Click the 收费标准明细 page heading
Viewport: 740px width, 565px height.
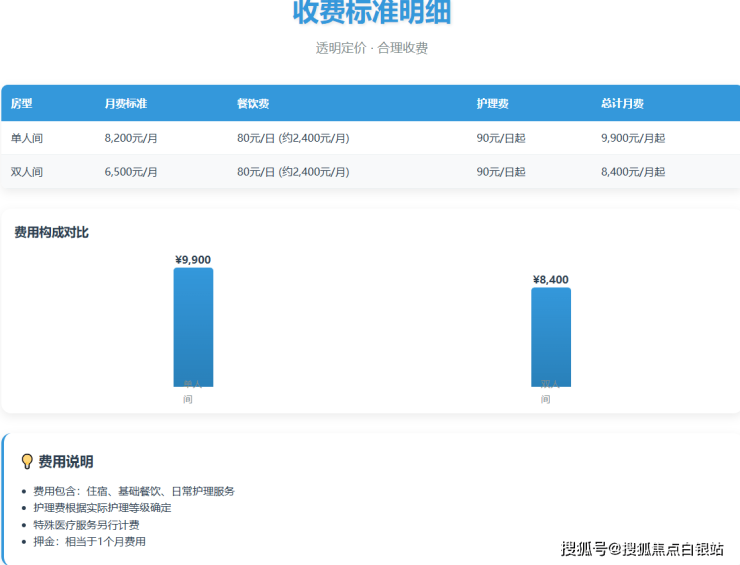(x=371, y=12)
